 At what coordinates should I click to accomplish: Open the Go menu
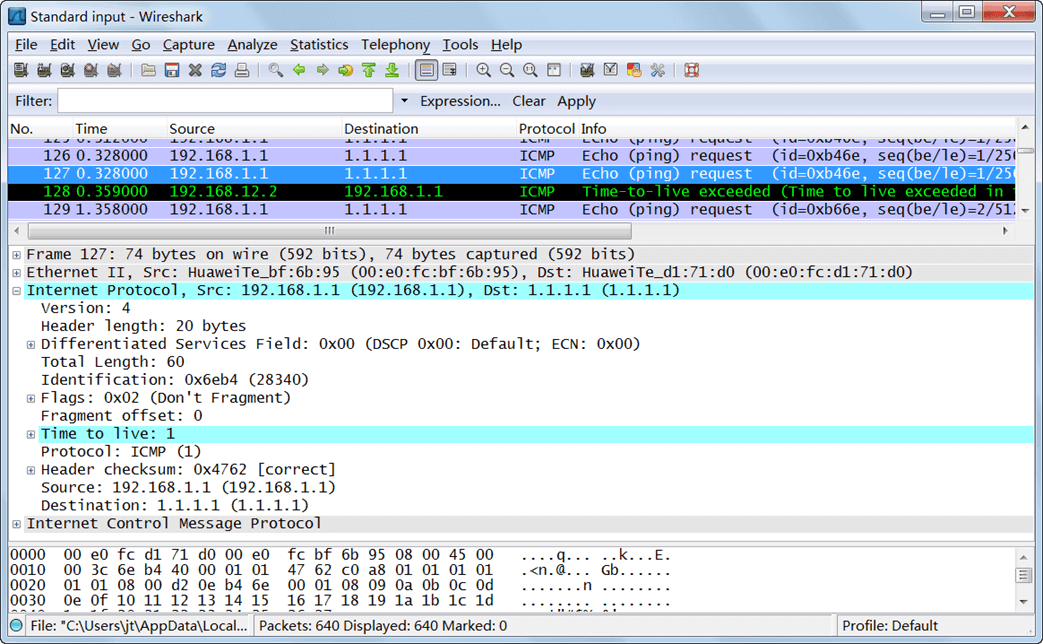pyautogui.click(x=140, y=45)
